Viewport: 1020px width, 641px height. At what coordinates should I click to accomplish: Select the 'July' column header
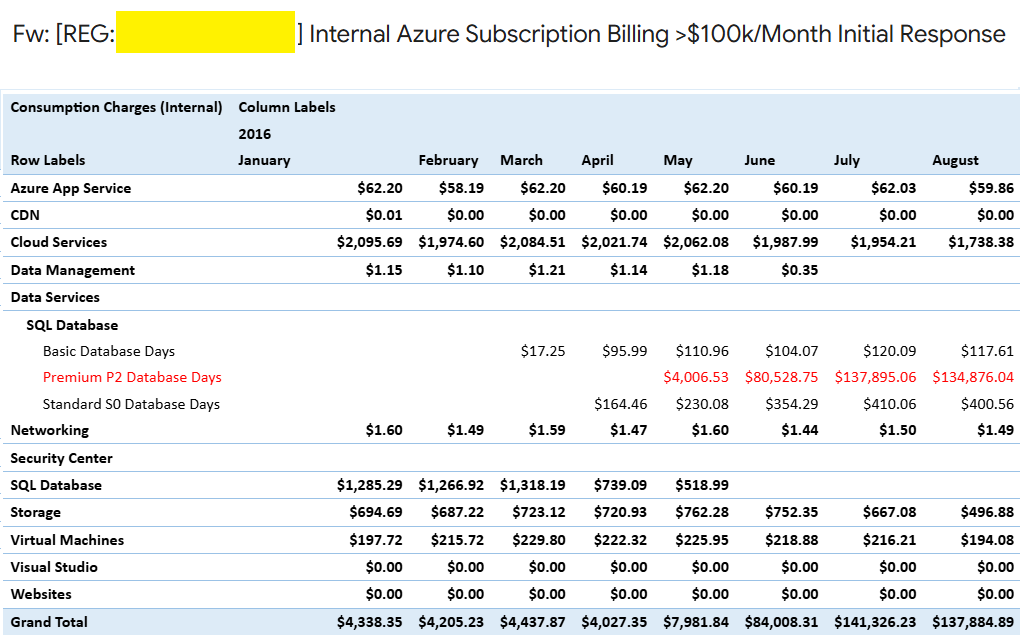pyautogui.click(x=846, y=160)
